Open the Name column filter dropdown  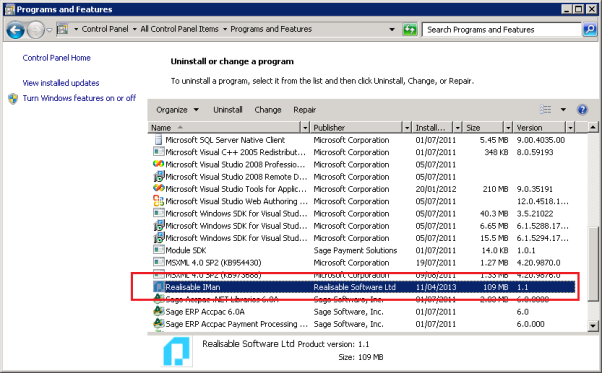(305, 127)
